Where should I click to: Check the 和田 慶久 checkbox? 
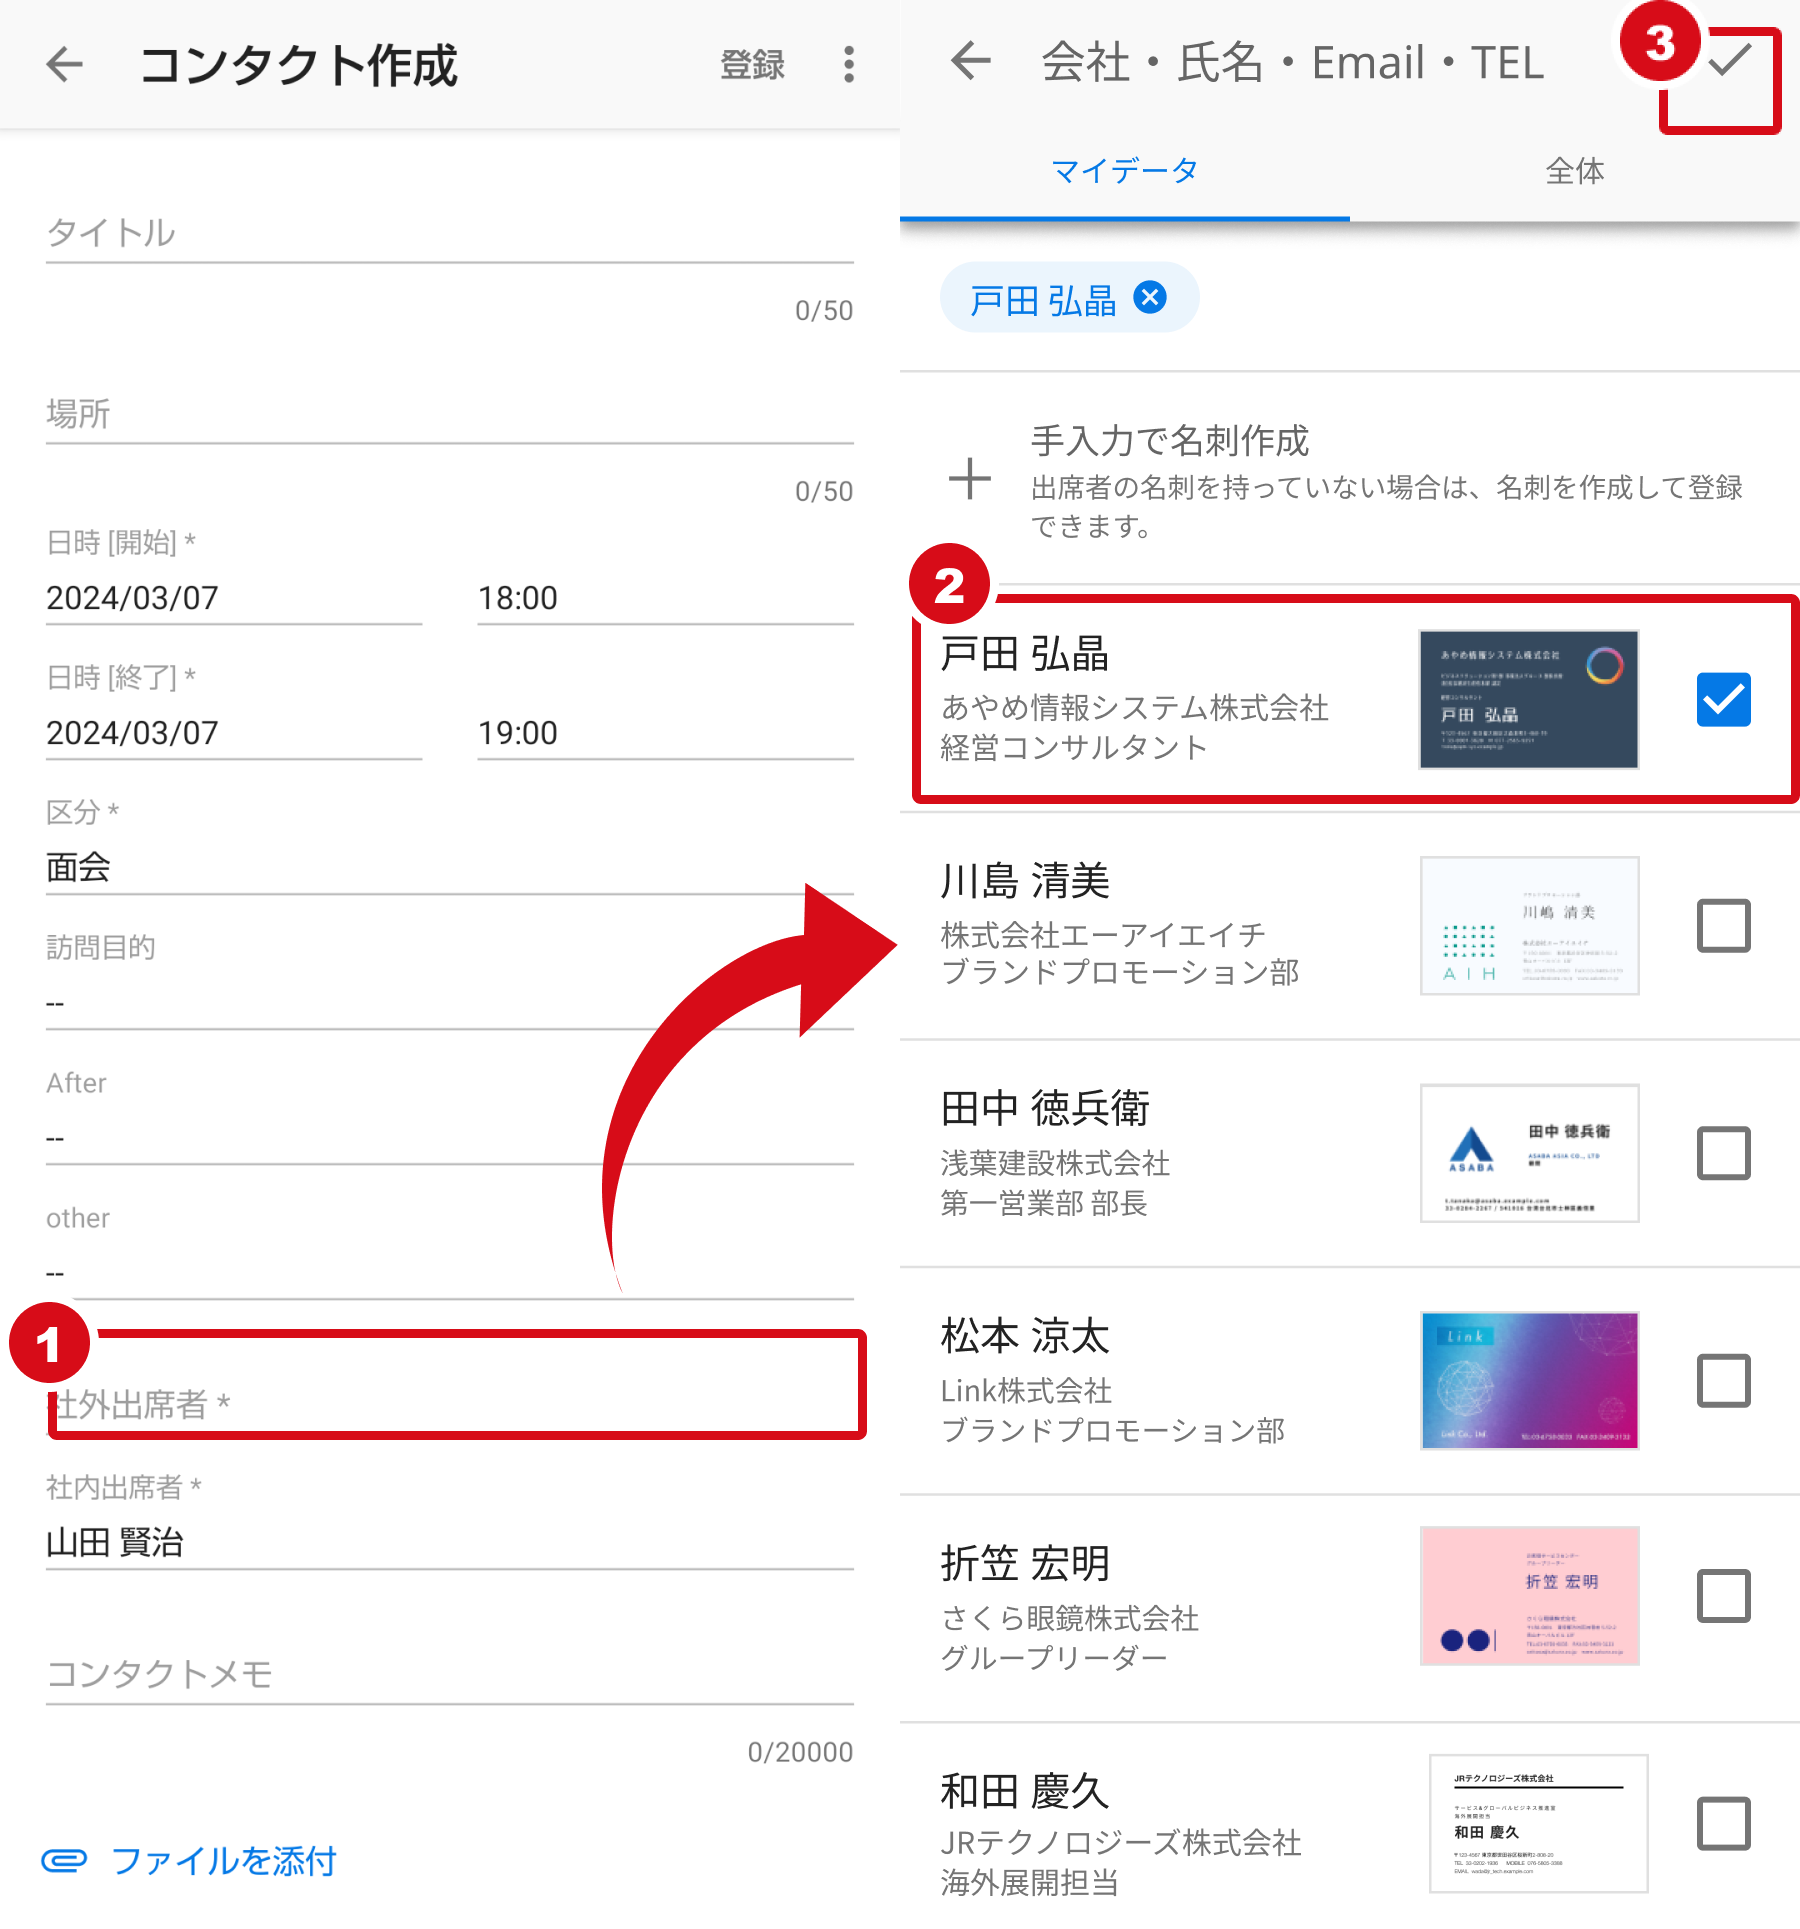[1723, 1824]
